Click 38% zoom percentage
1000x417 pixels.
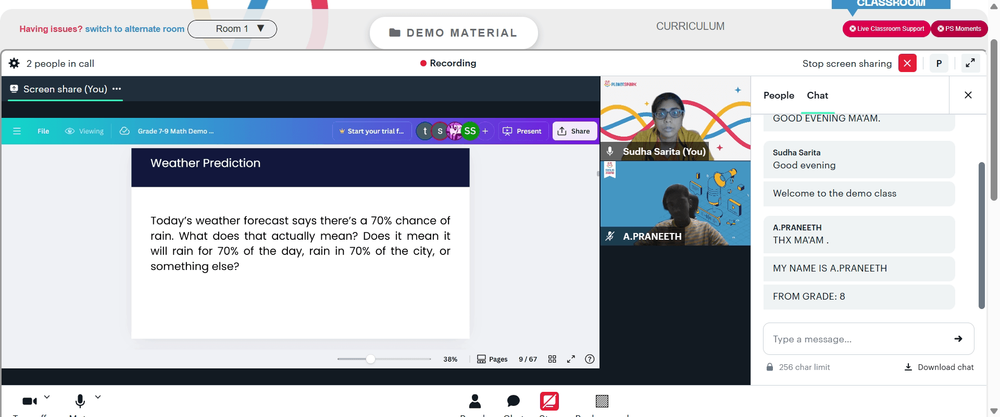450,359
